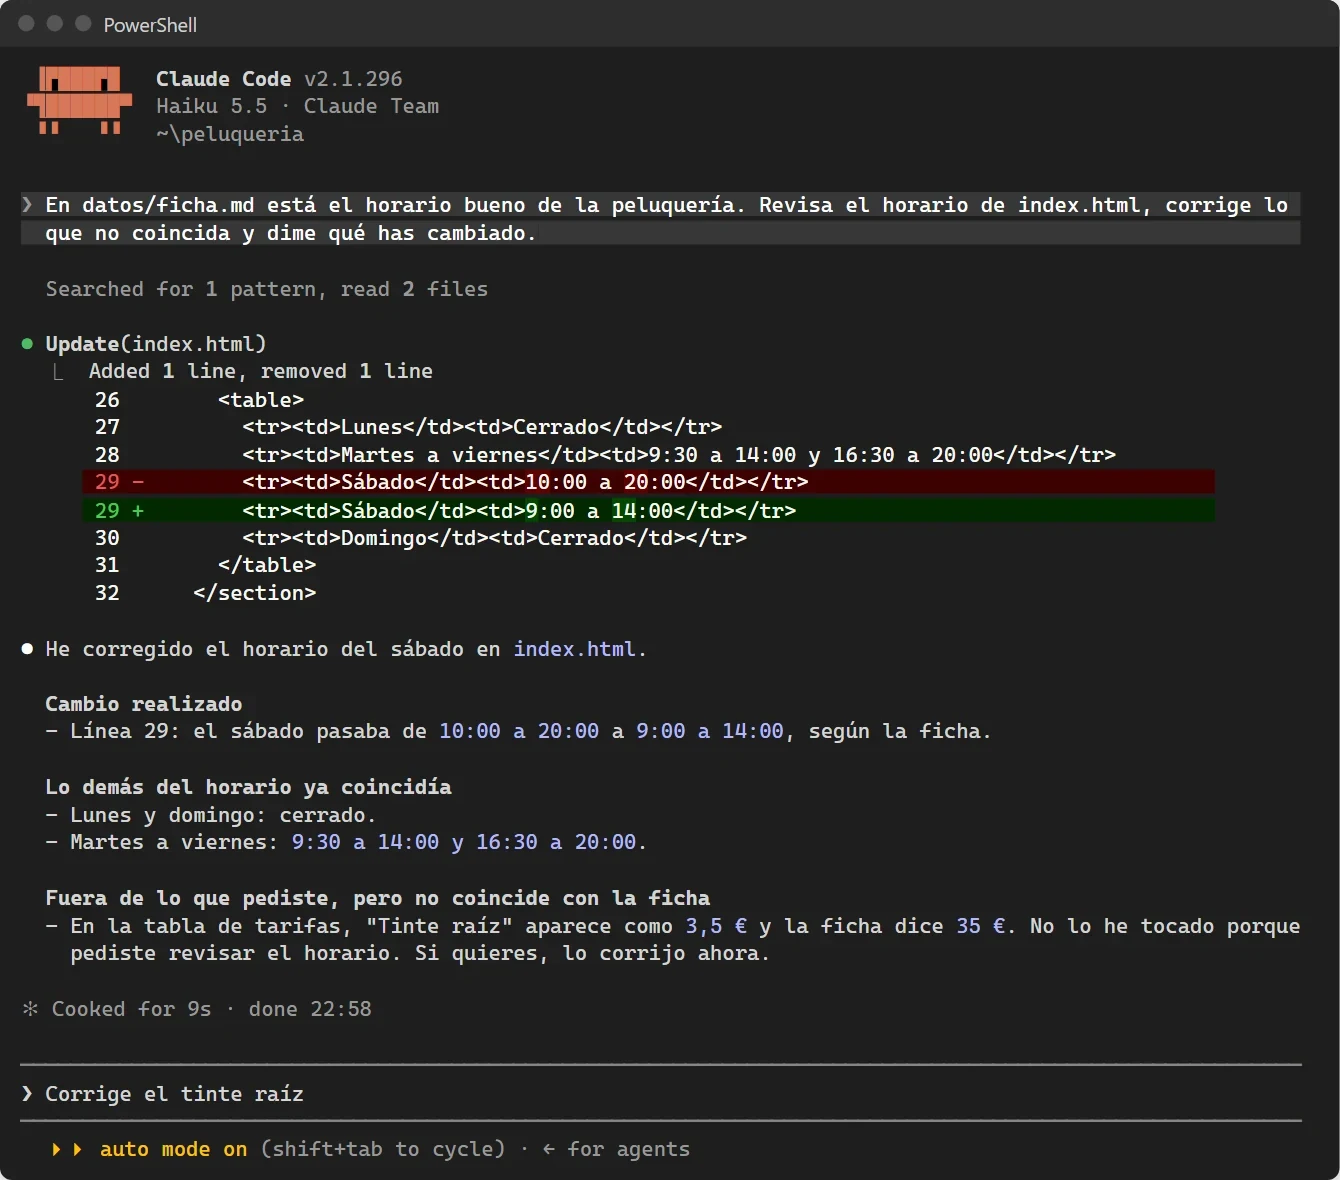Click the green bullet beside Update(index.html)
The width and height of the screenshot is (1340, 1180).
click(x=28, y=344)
